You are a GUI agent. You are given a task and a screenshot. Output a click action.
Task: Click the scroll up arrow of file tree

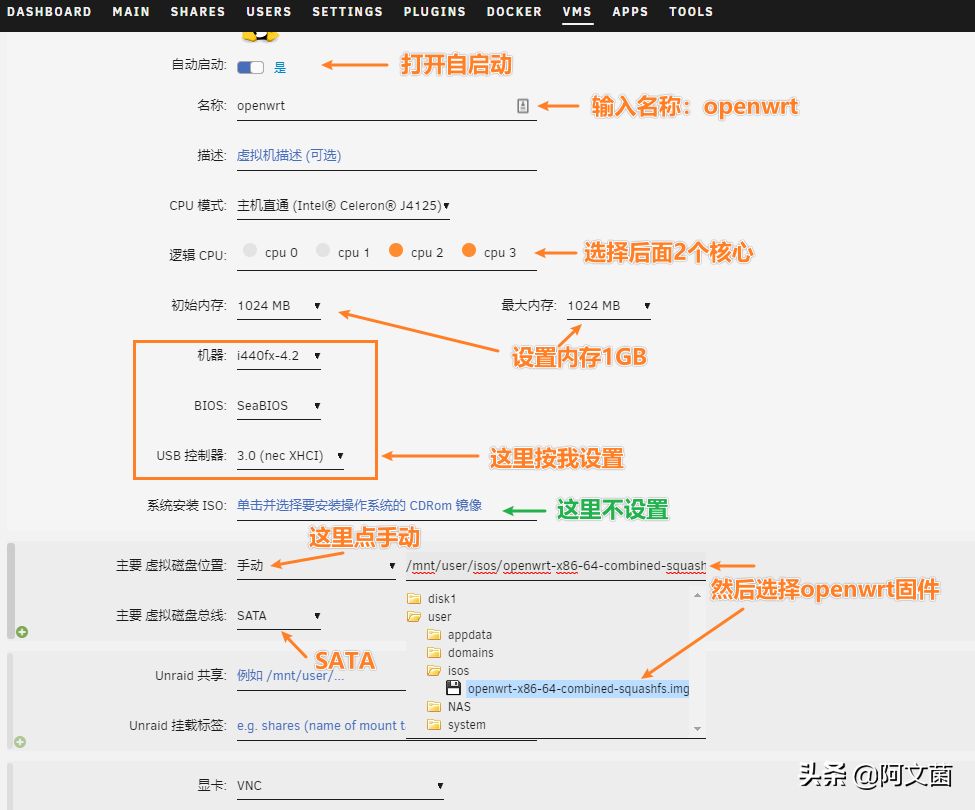coord(698,596)
